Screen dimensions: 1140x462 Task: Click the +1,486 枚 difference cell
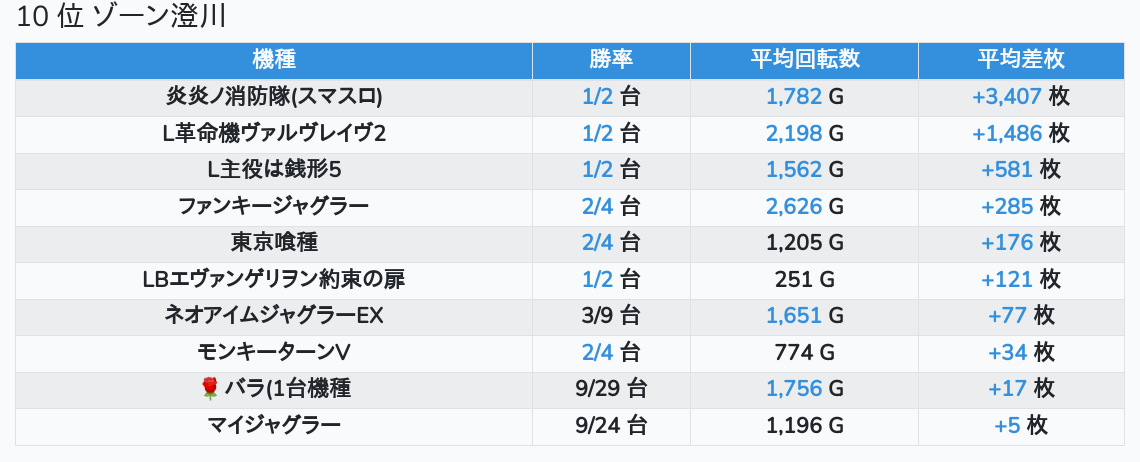(1020, 134)
